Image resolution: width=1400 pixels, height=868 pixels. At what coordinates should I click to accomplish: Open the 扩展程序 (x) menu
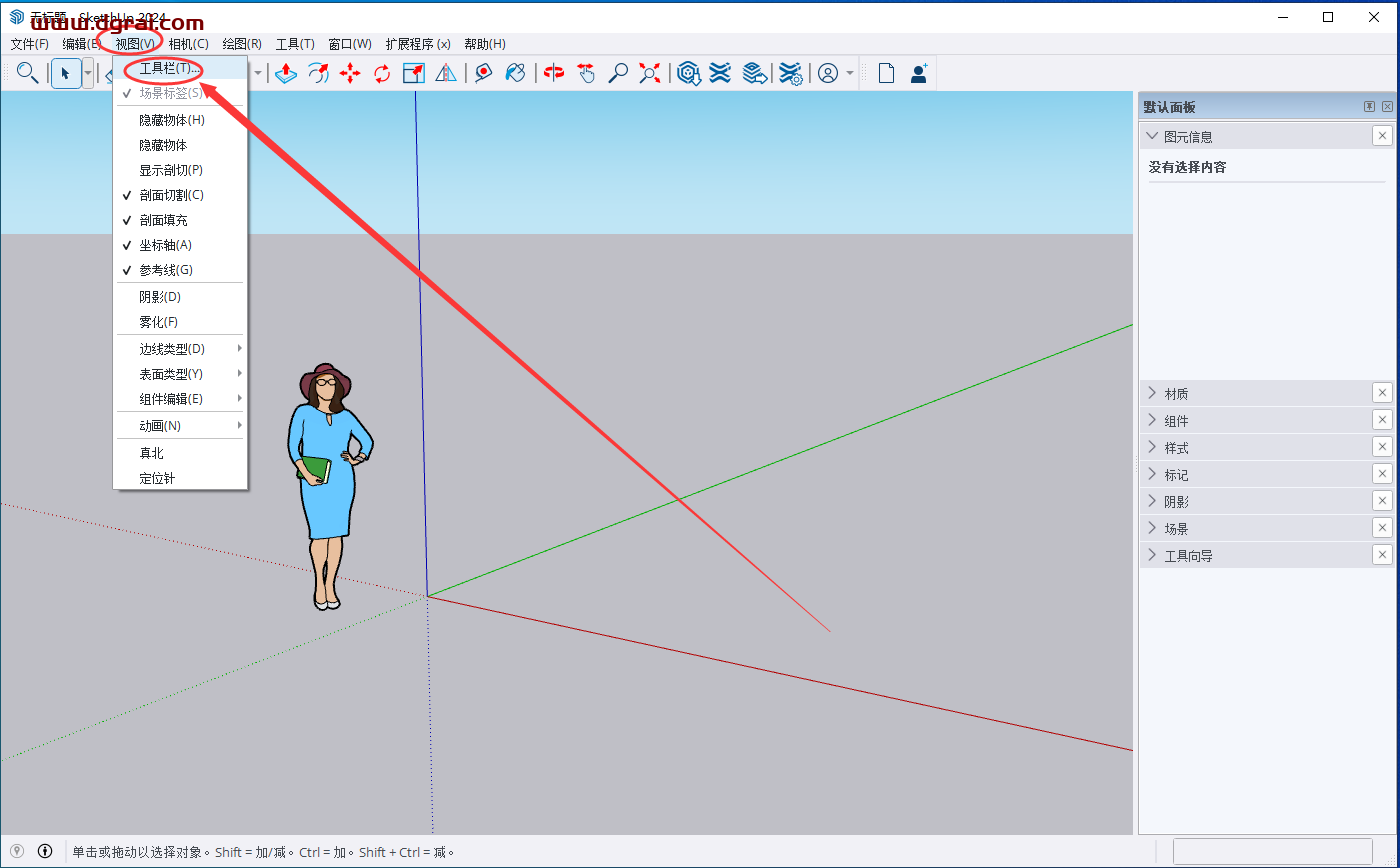(418, 44)
